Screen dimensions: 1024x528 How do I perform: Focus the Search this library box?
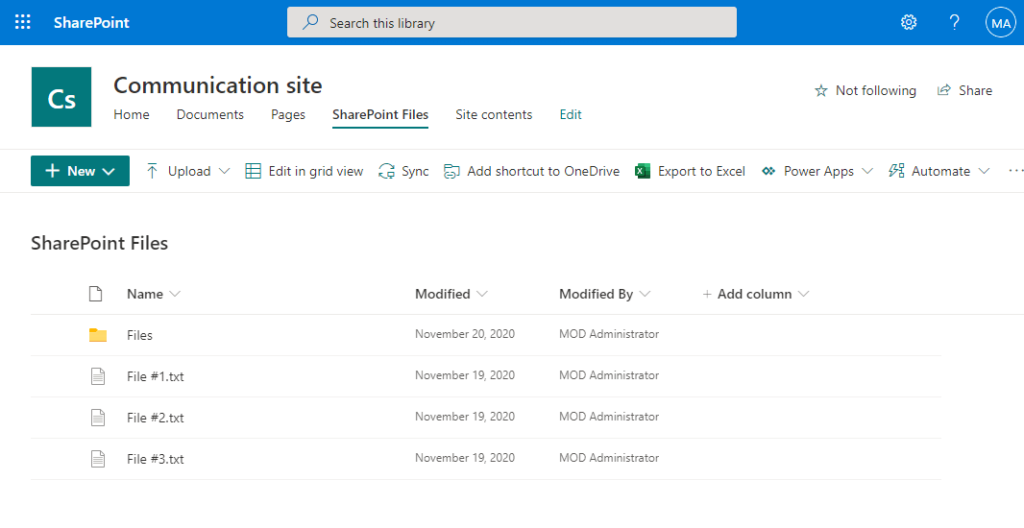[512, 22]
